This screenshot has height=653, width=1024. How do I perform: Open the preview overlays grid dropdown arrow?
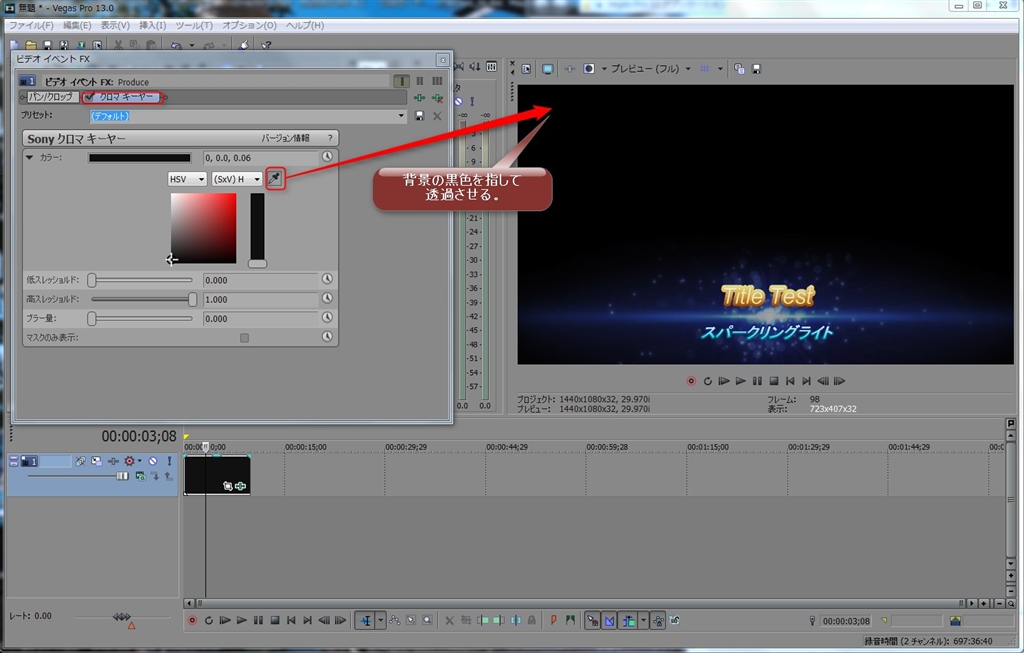point(720,69)
